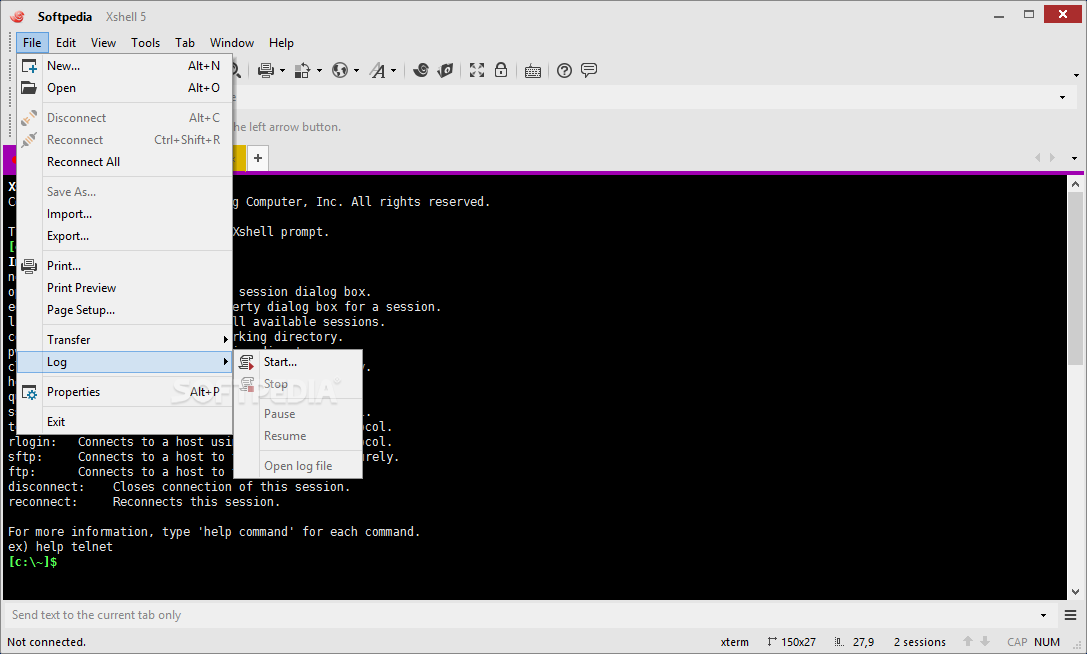Viewport: 1087px width, 654px height.
Task: Launch Xftp via spiral toolbar icon
Action: tap(421, 70)
